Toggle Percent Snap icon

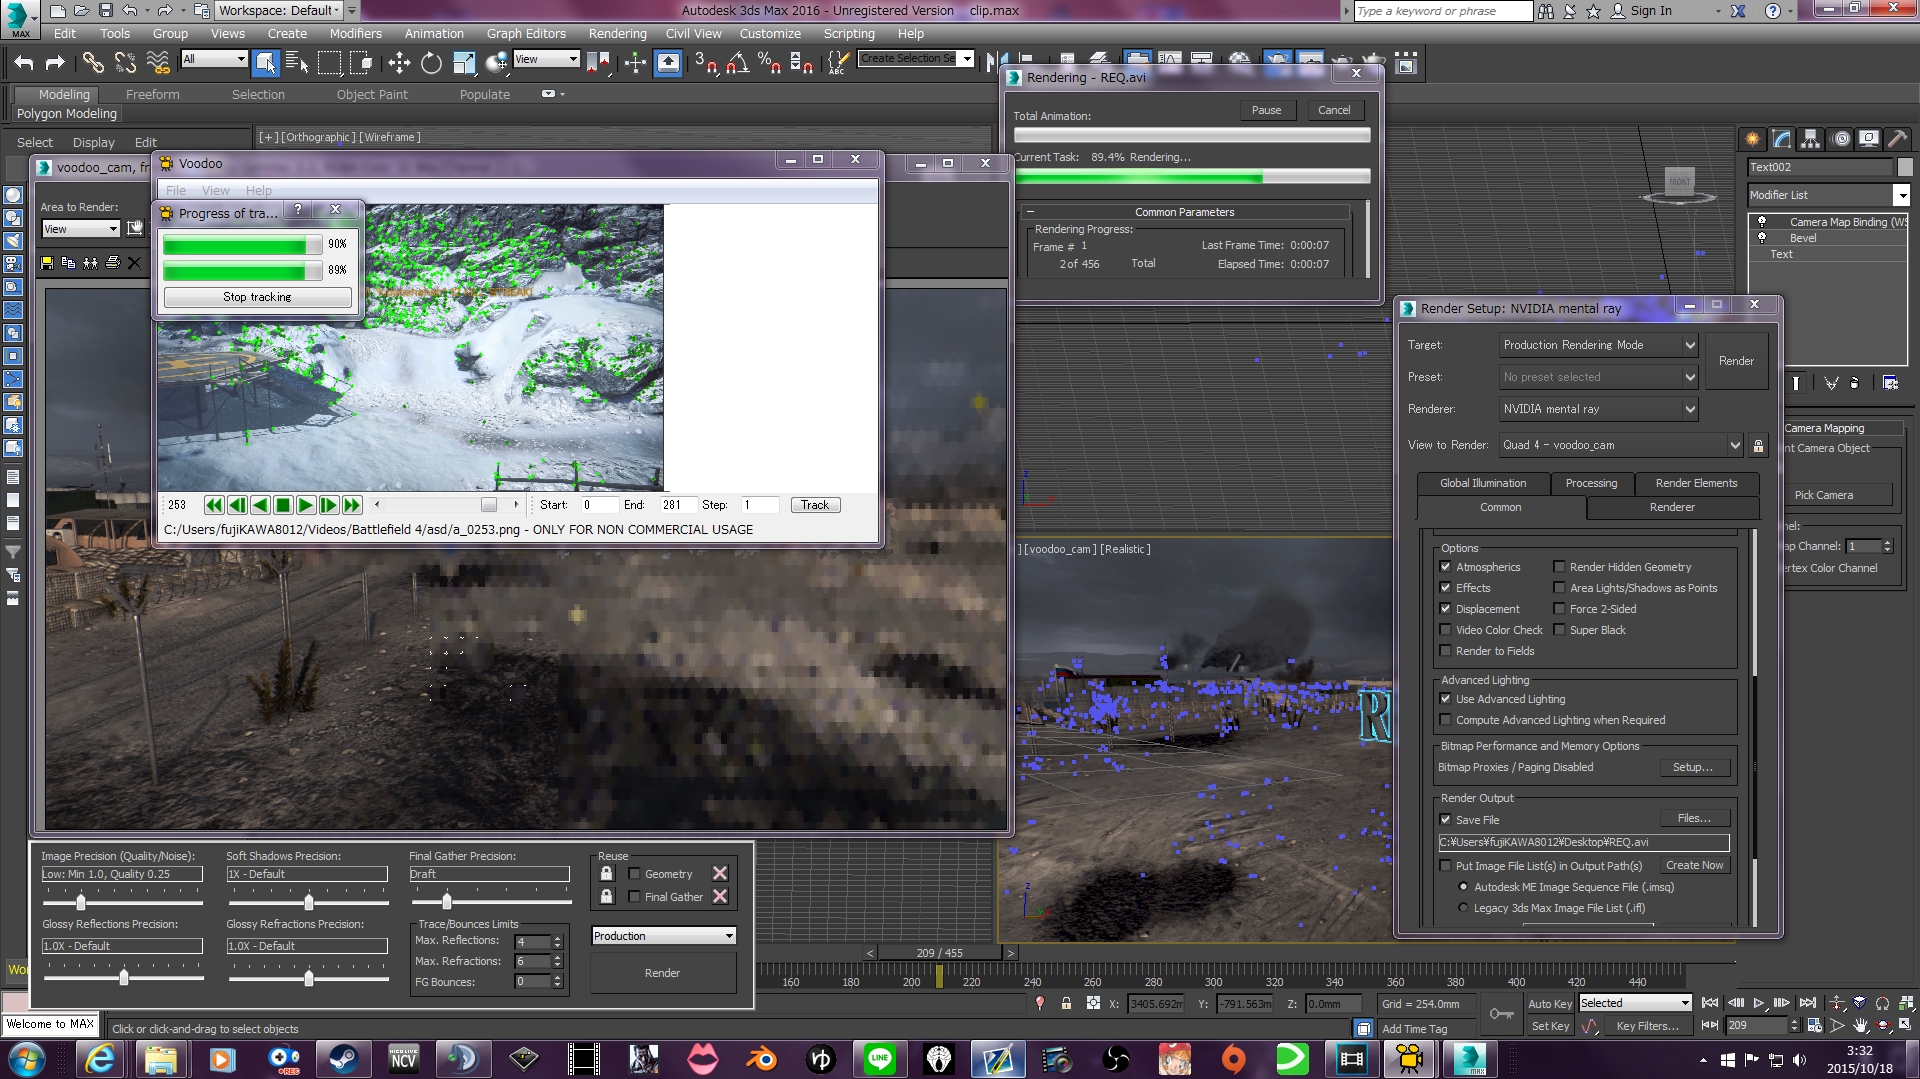(x=769, y=63)
